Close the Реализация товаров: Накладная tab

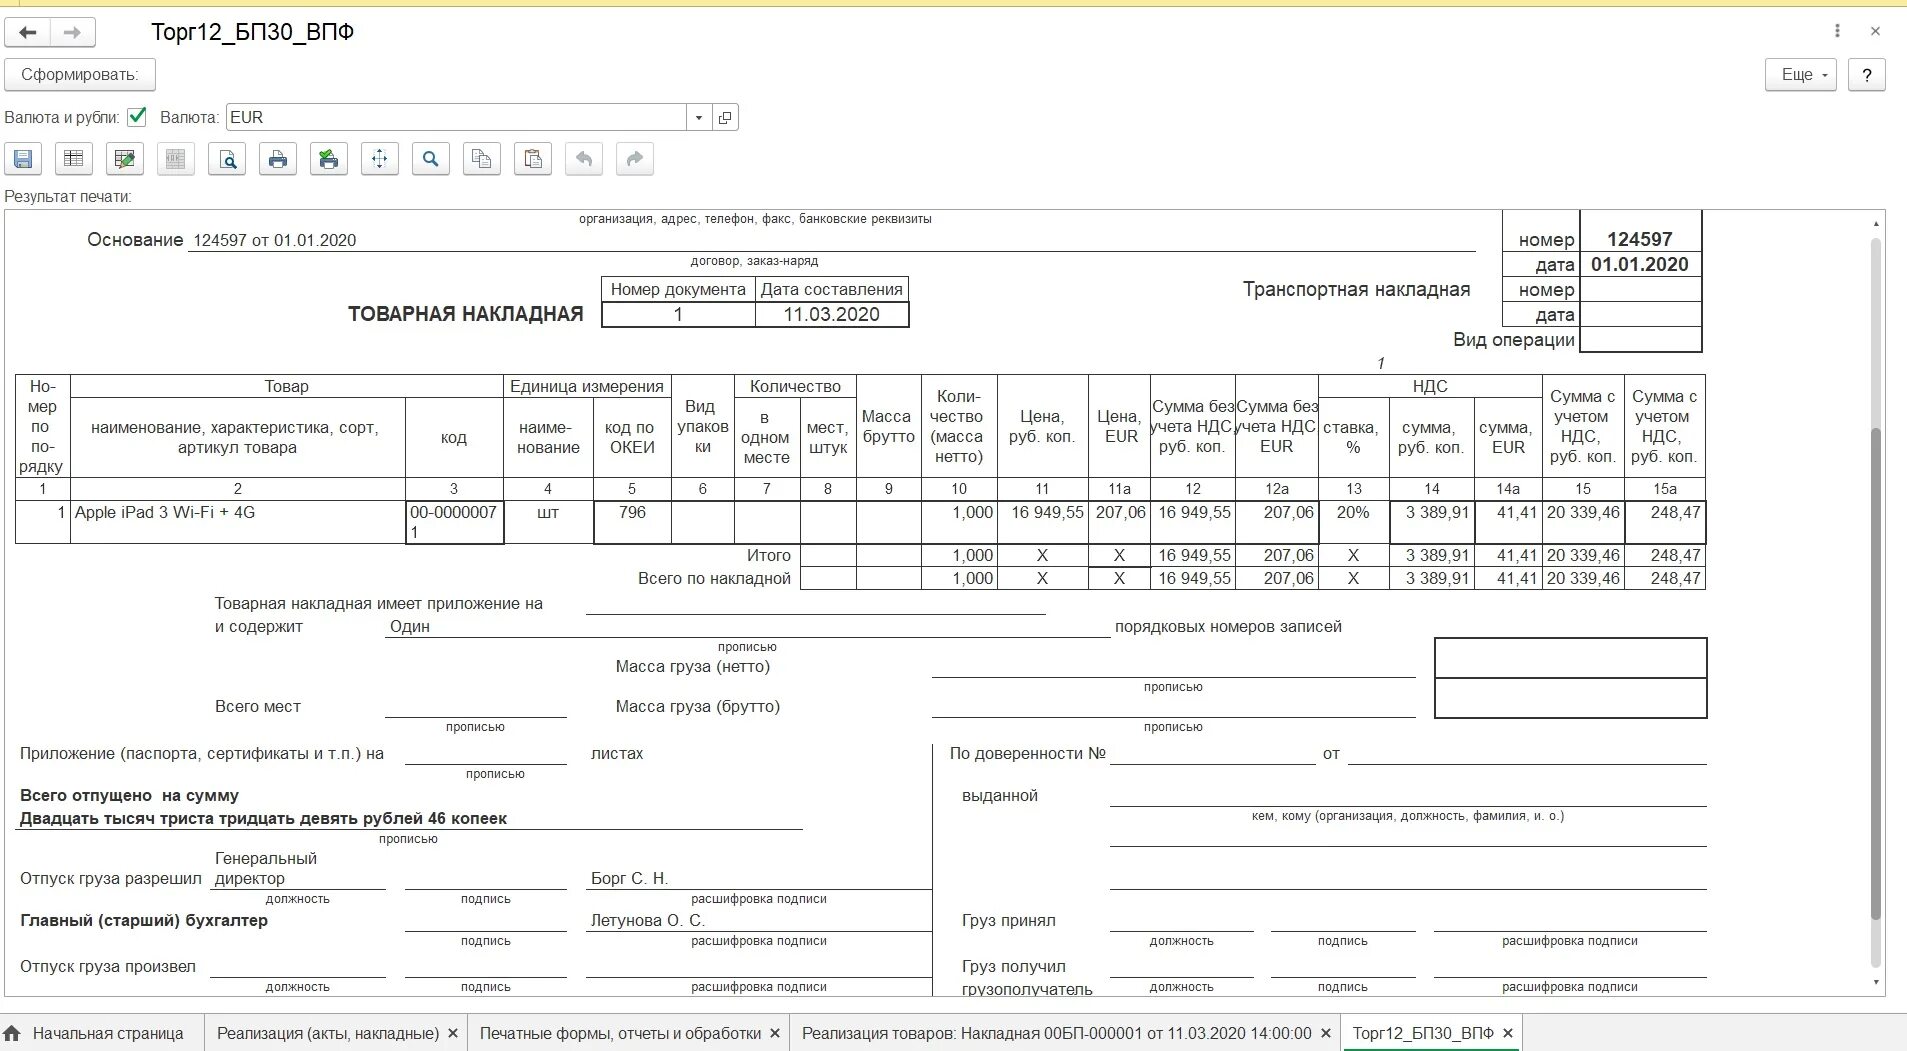click(1326, 1033)
